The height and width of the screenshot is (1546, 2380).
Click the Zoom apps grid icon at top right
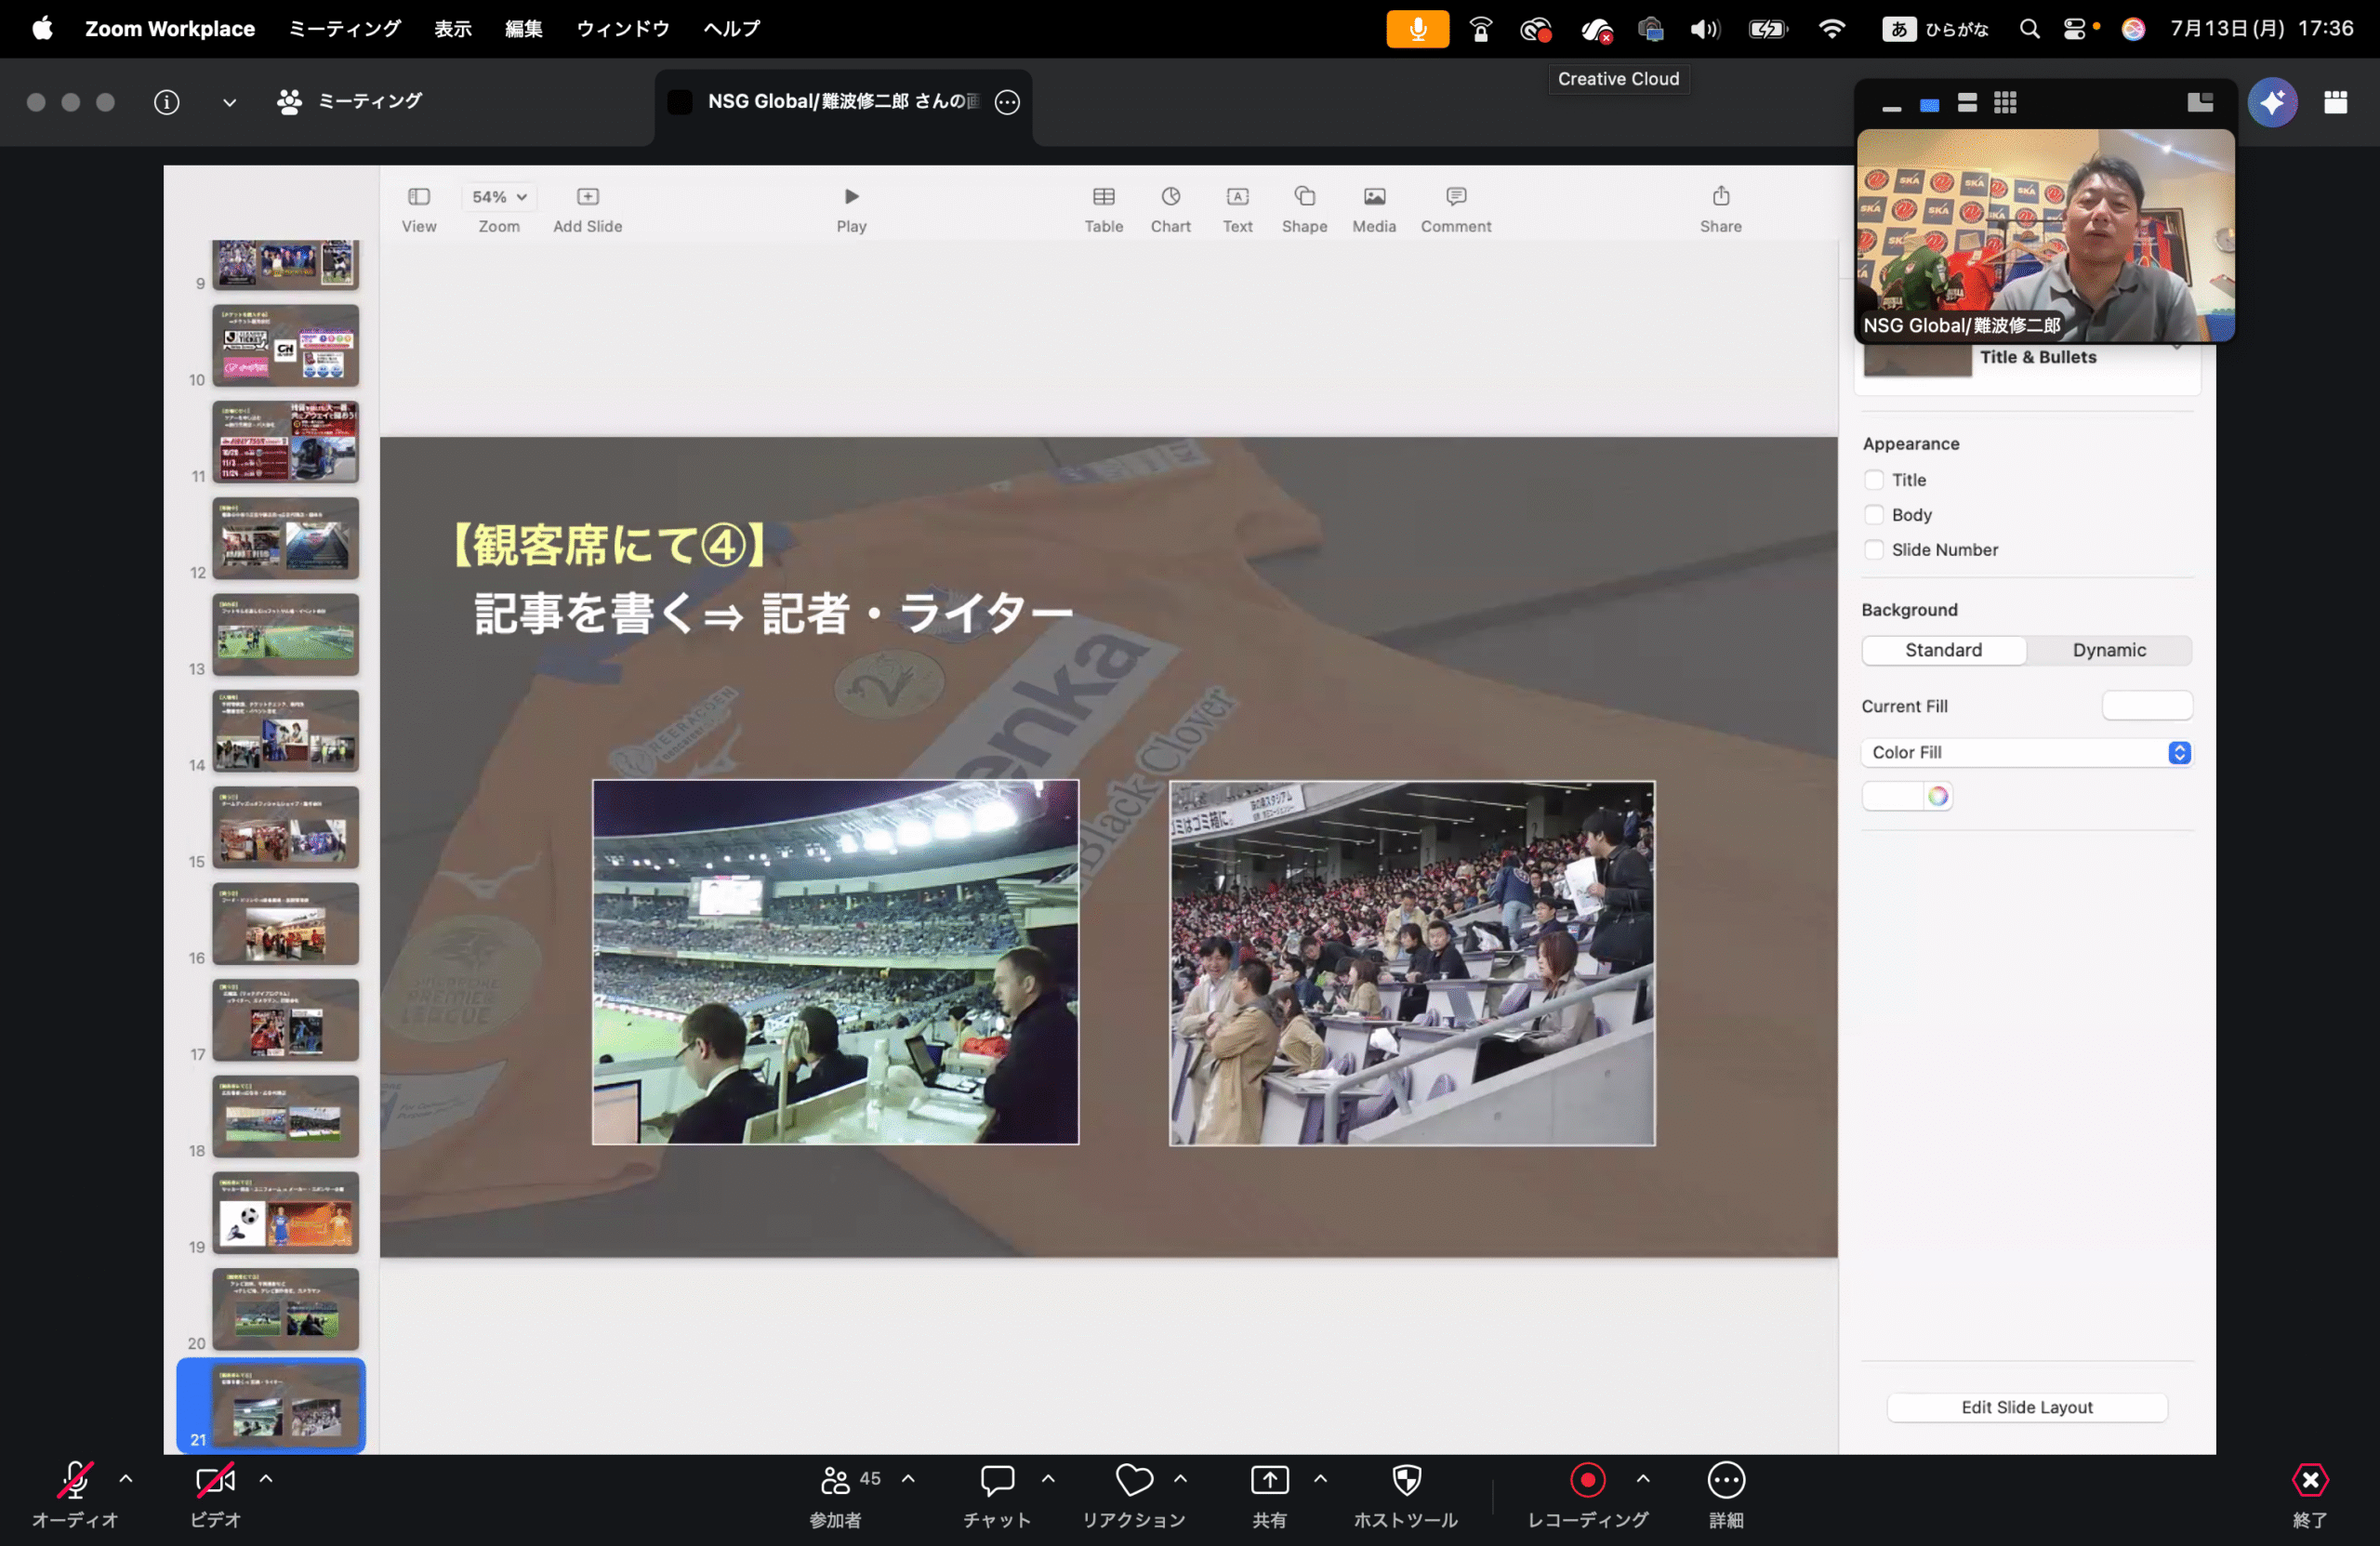(x=2335, y=102)
